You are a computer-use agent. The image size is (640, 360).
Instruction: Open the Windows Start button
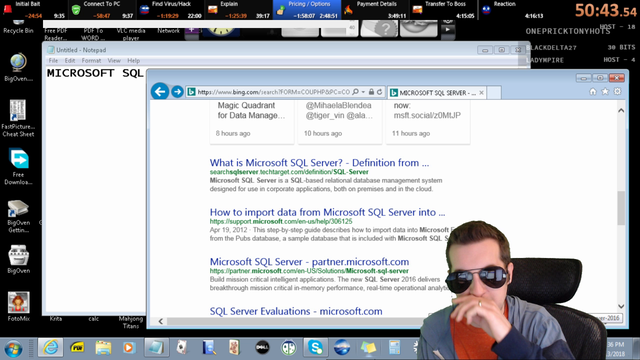tap(13, 348)
